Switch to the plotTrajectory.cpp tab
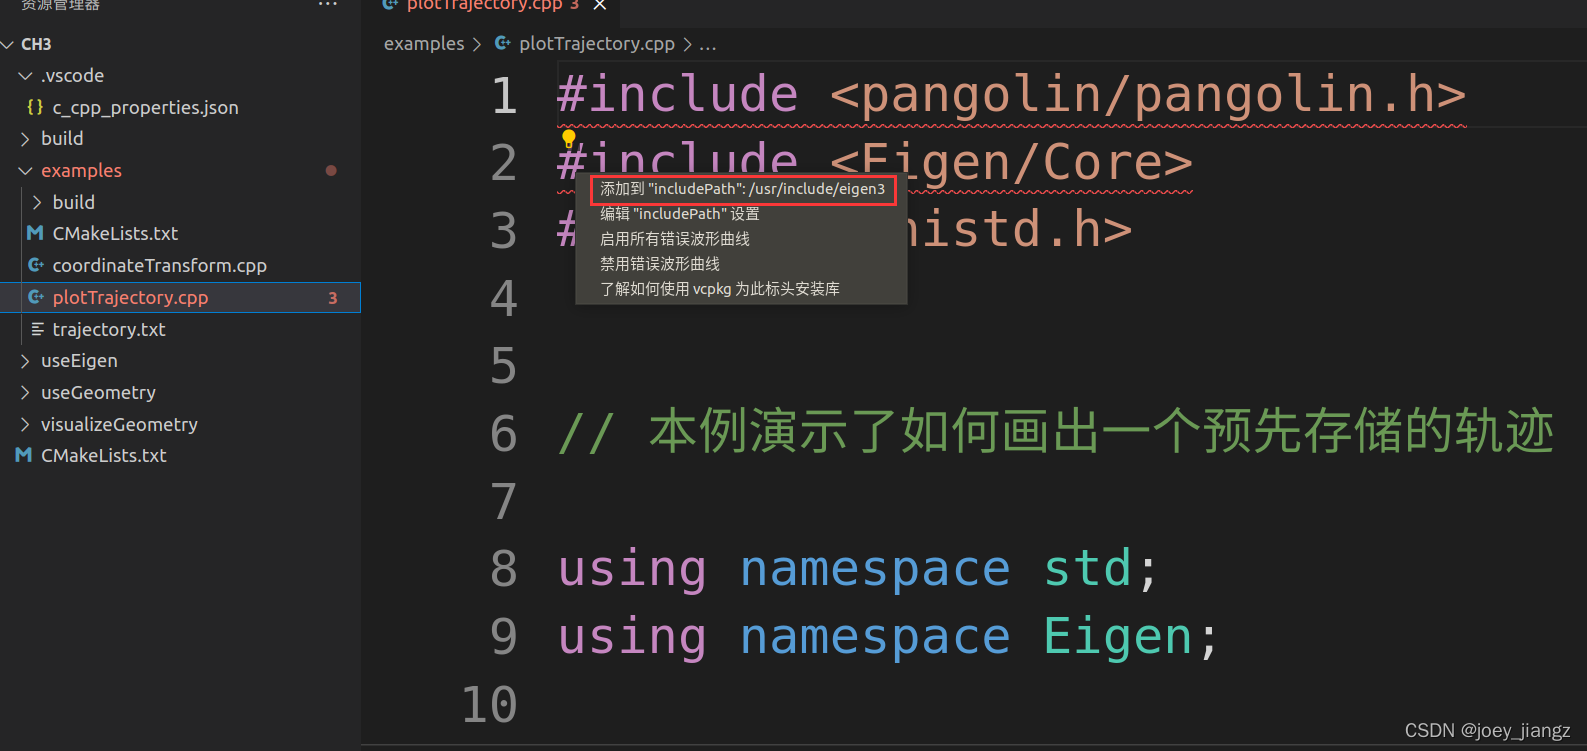 [485, 5]
